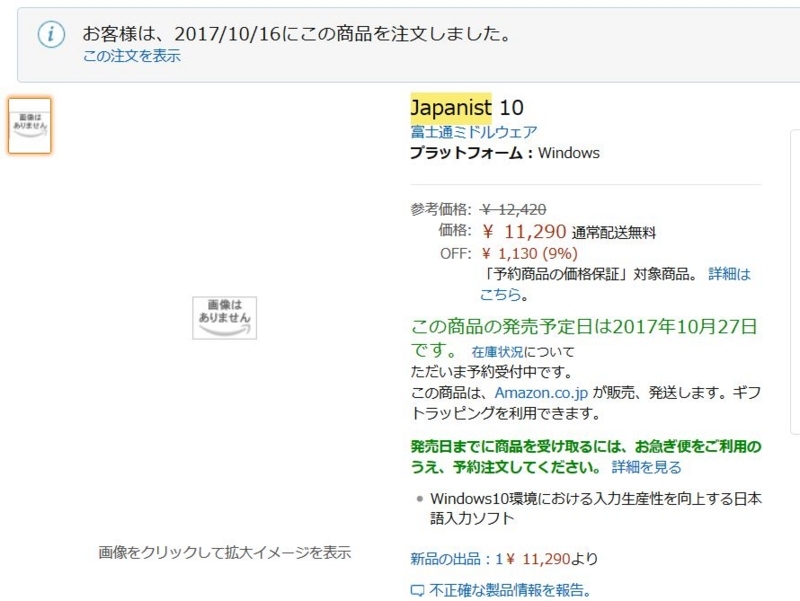The width and height of the screenshot is (800, 601).
Task: Click the Windows10環境 feature bullet text
Action: 596,508
